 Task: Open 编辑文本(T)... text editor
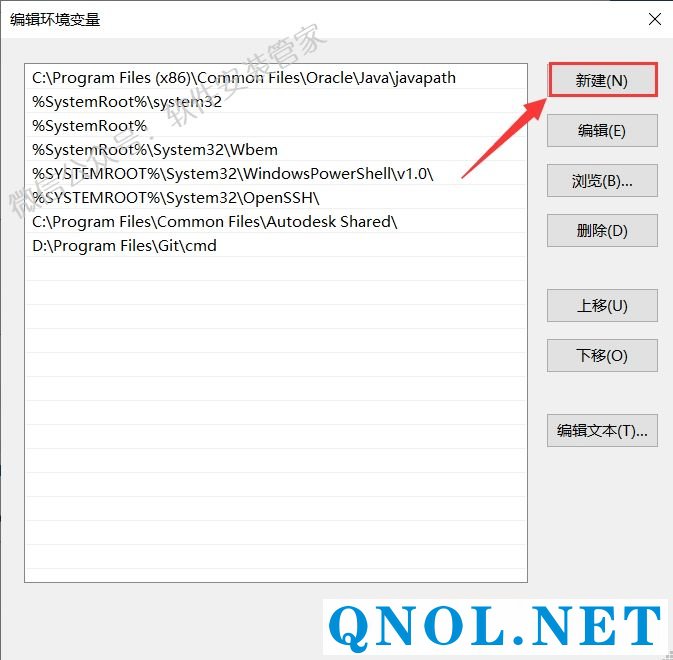point(602,430)
